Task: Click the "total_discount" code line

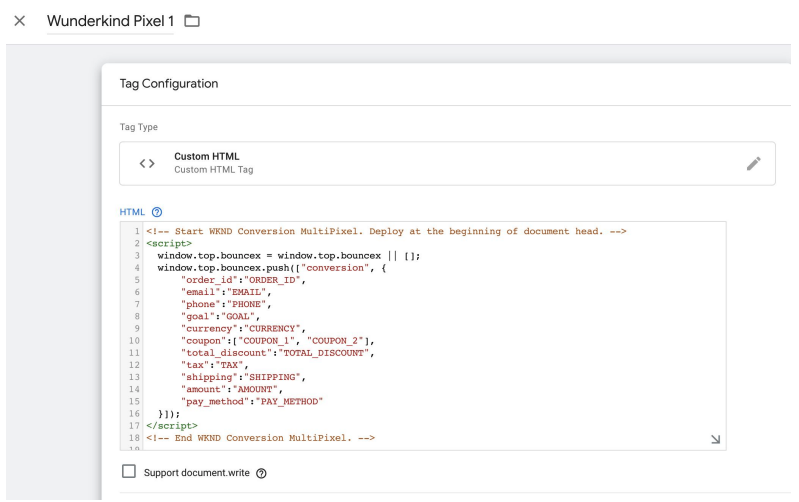Action: tap(278, 353)
